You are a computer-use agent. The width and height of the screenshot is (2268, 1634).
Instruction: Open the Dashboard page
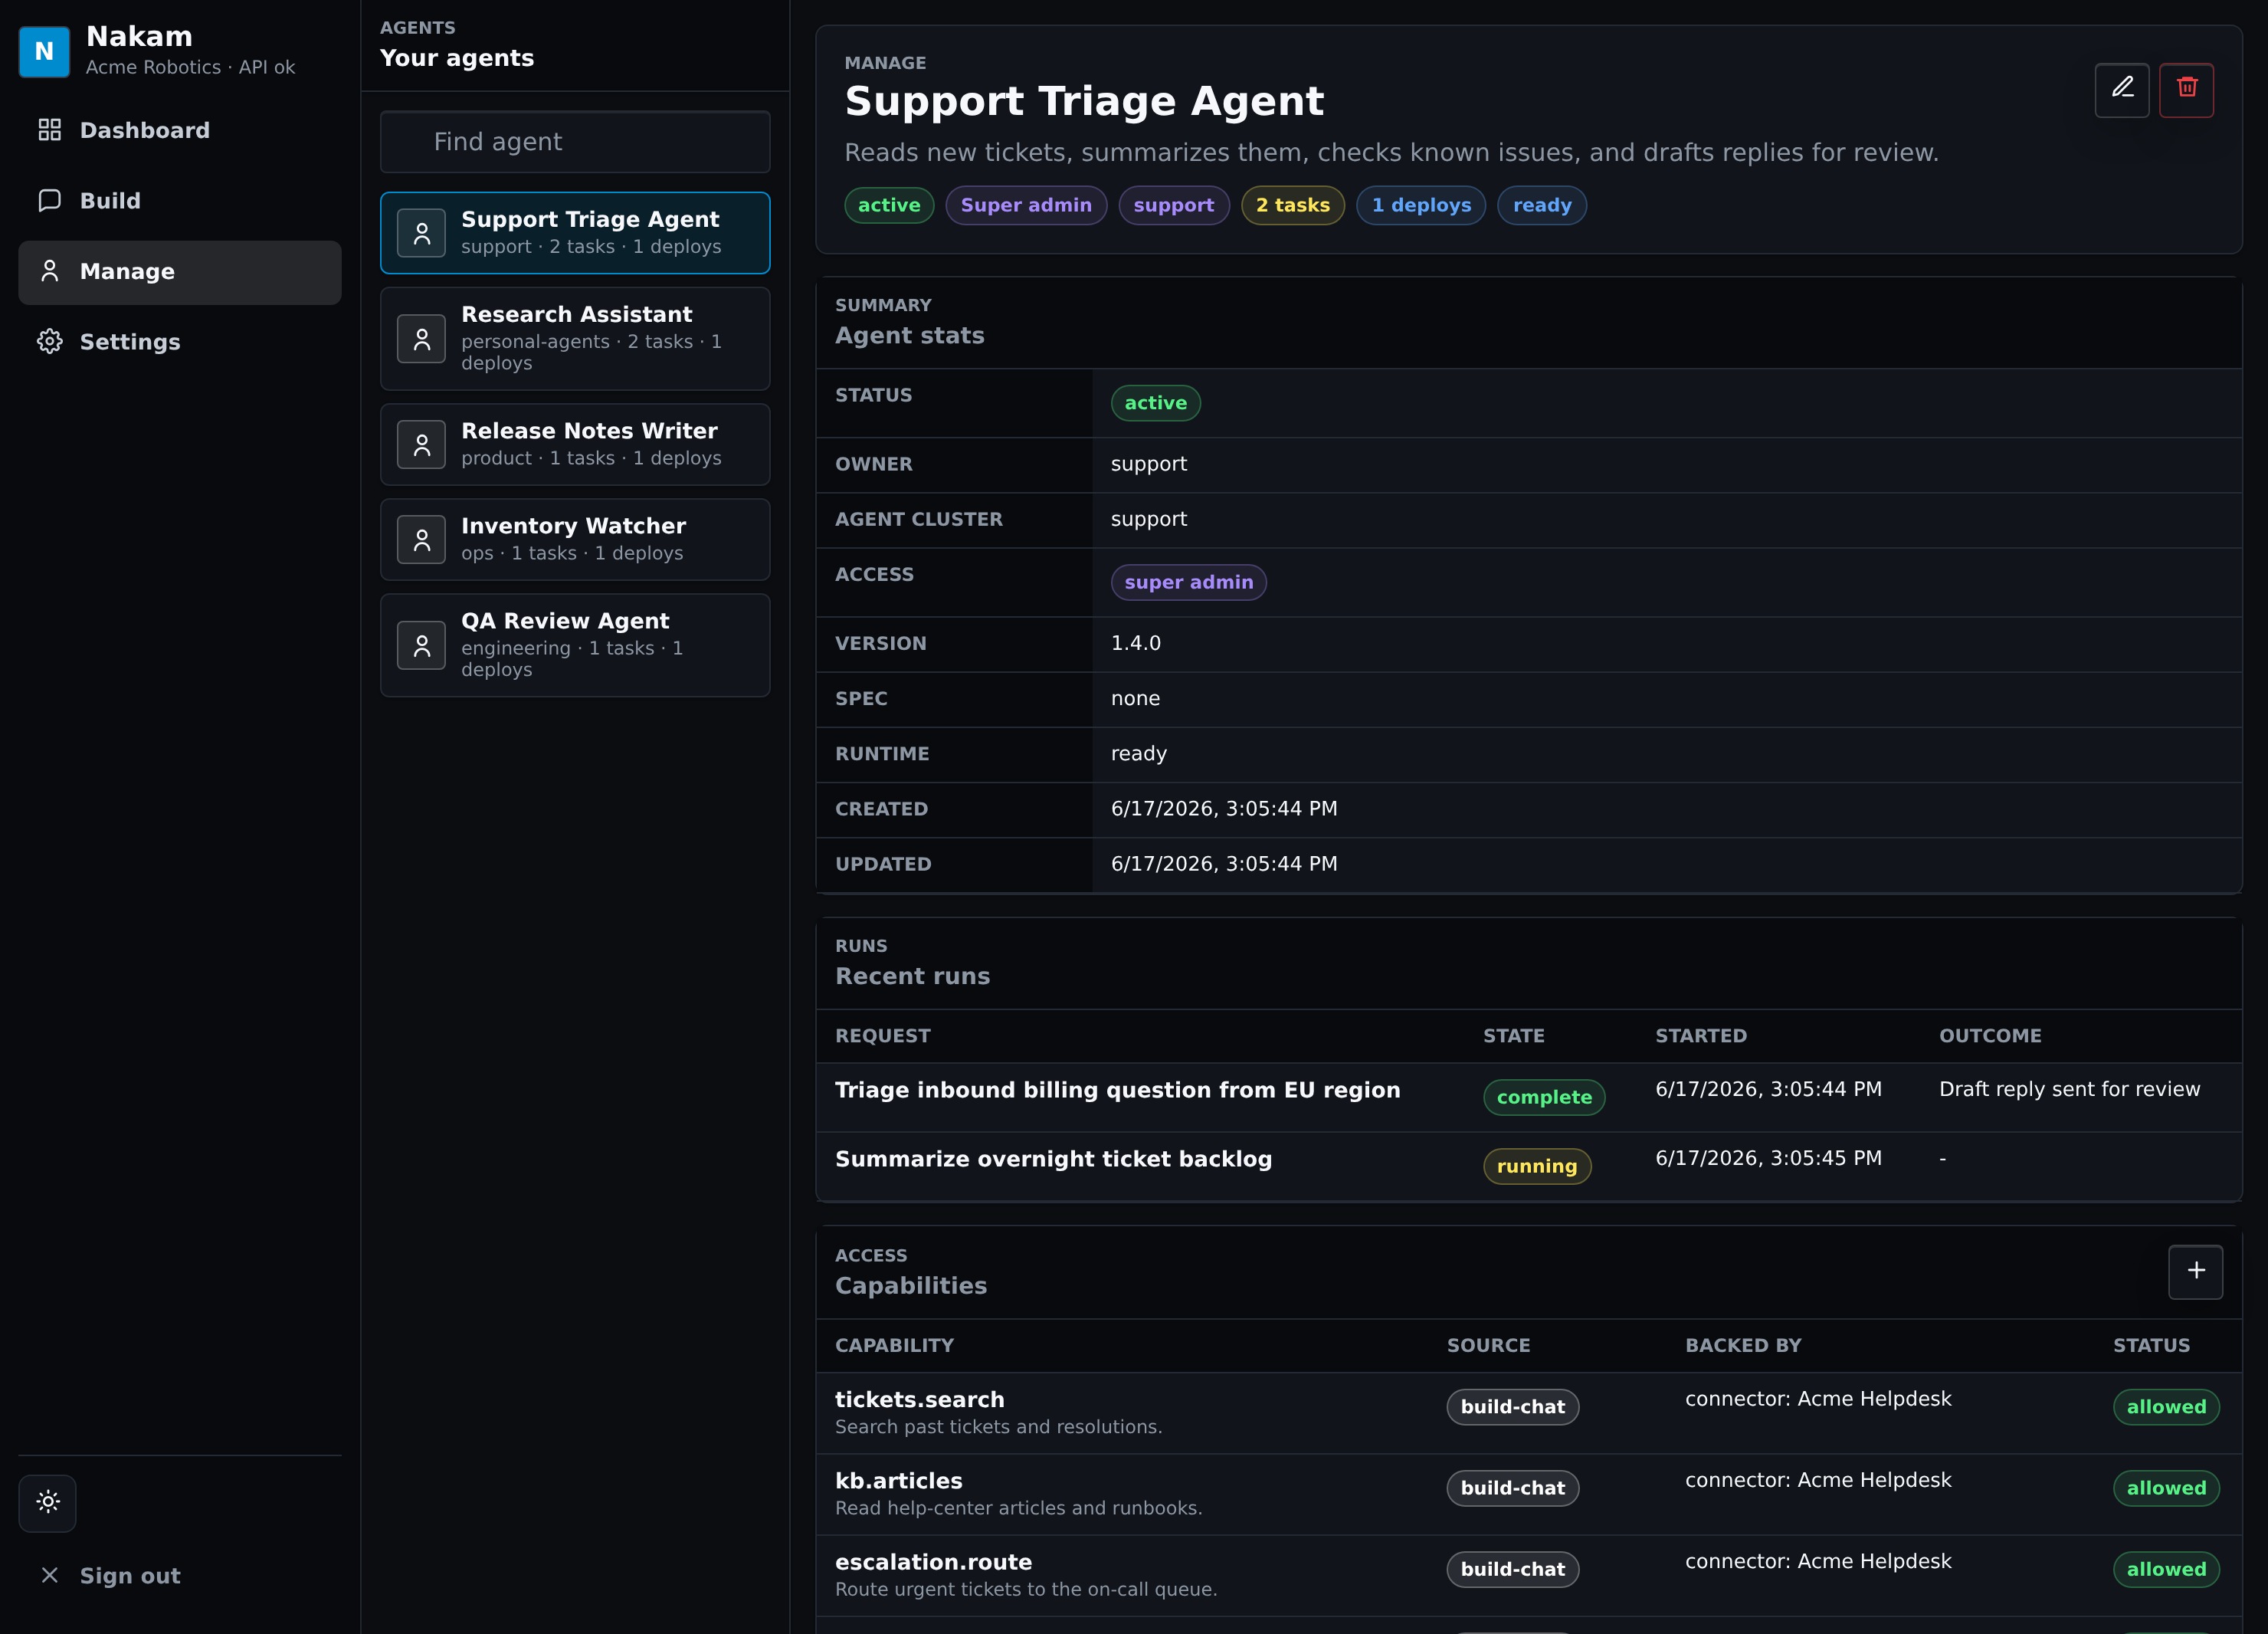(180, 130)
